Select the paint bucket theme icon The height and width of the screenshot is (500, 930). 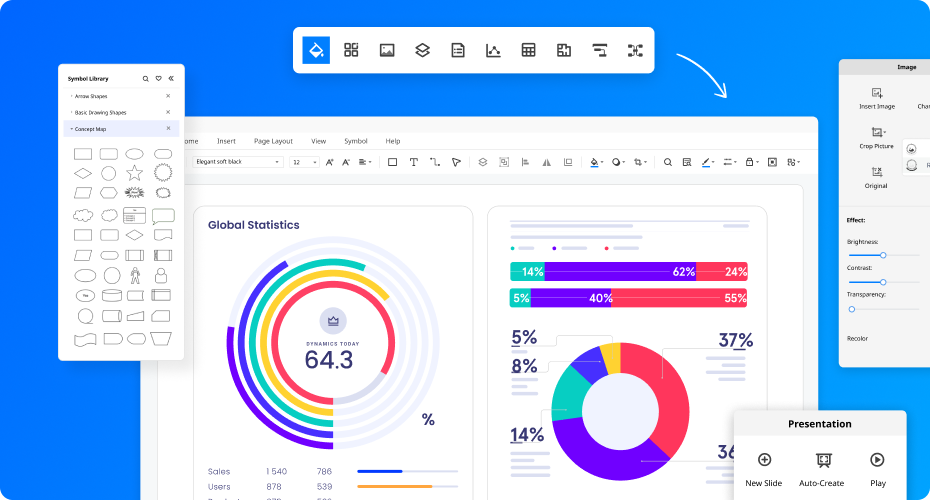316,50
